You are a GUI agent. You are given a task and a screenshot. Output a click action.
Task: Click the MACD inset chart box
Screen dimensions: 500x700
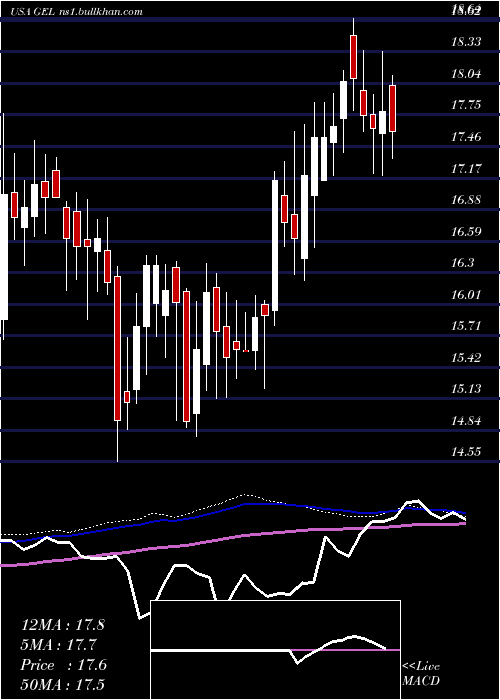click(x=275, y=650)
